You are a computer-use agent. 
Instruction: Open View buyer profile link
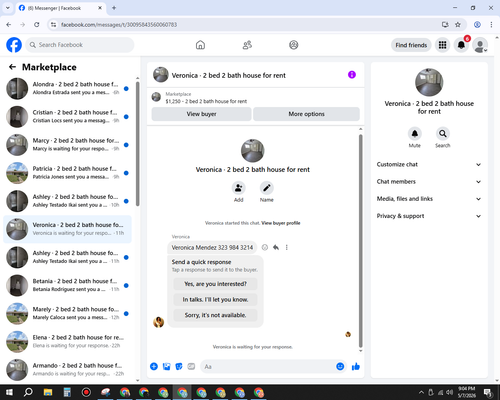281,223
